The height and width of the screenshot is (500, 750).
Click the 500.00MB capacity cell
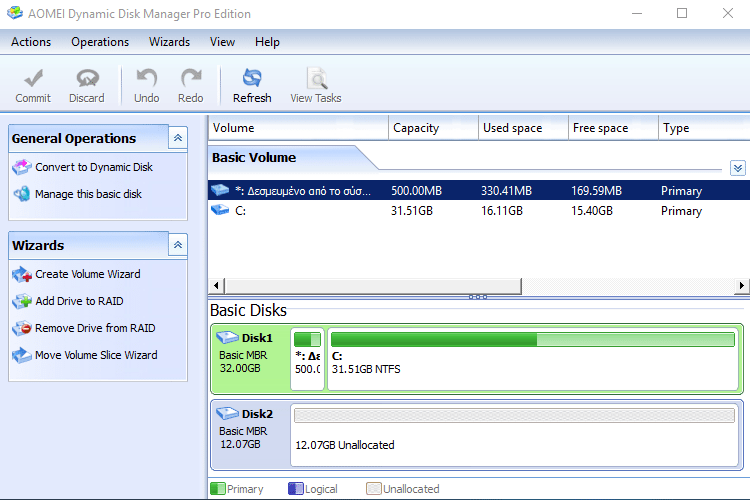click(417, 190)
